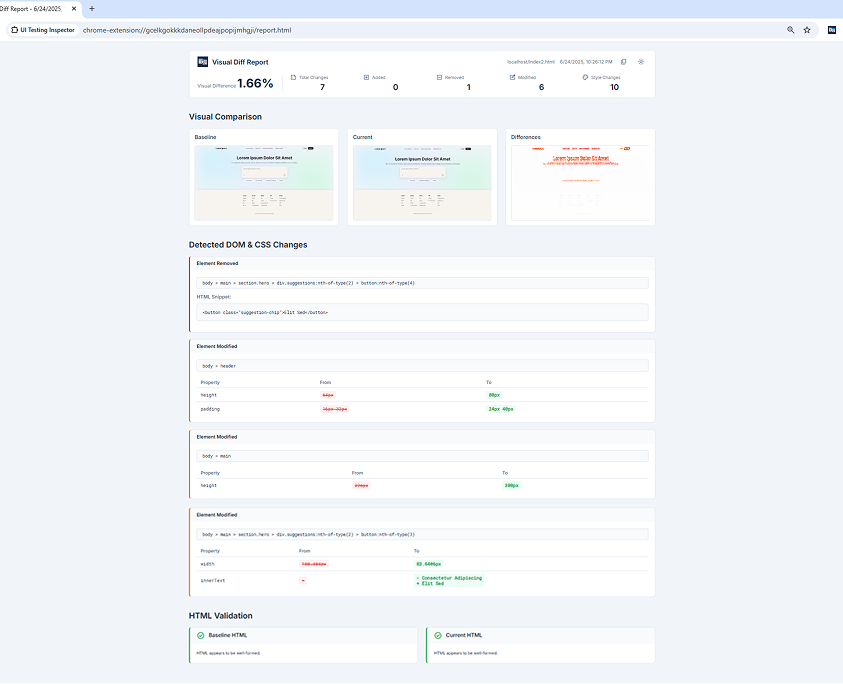Click the copy report icon in header
This screenshot has height=684, width=843.
point(624,62)
